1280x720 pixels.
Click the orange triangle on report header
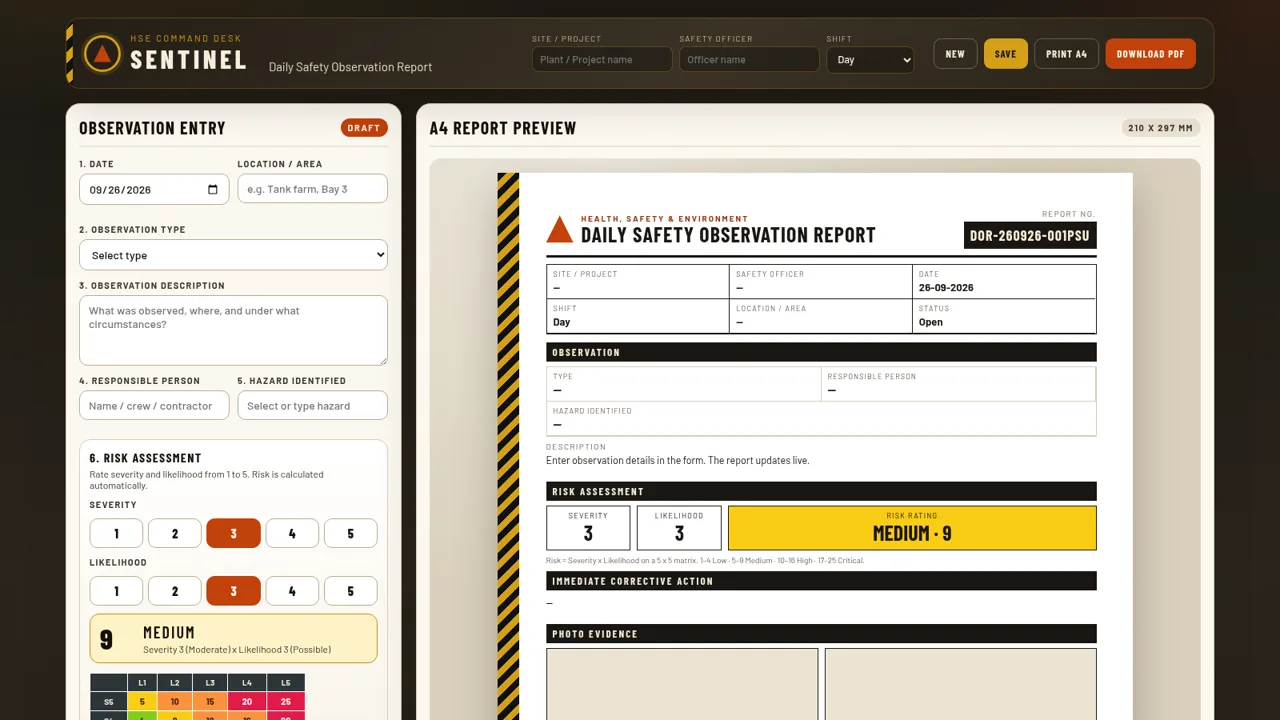tap(560, 230)
